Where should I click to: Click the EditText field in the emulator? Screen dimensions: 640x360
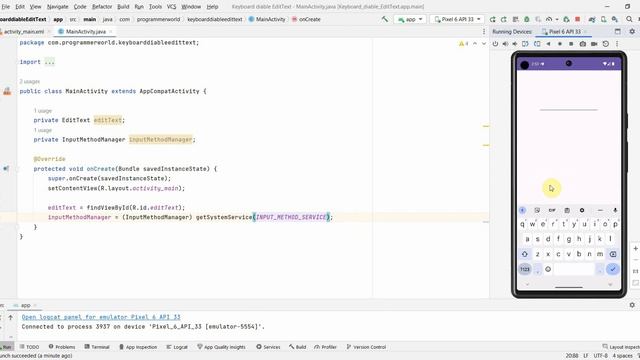tap(569, 105)
